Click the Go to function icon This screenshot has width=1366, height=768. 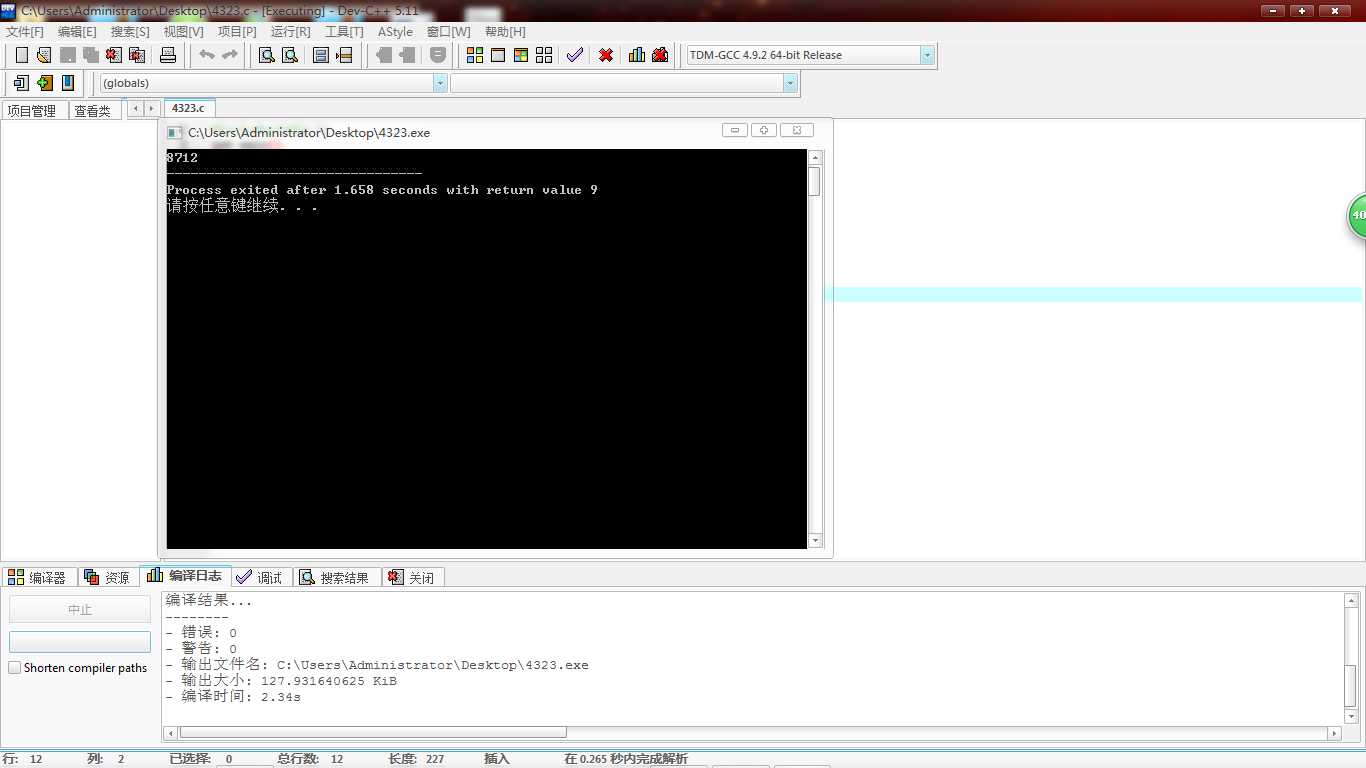coord(321,55)
